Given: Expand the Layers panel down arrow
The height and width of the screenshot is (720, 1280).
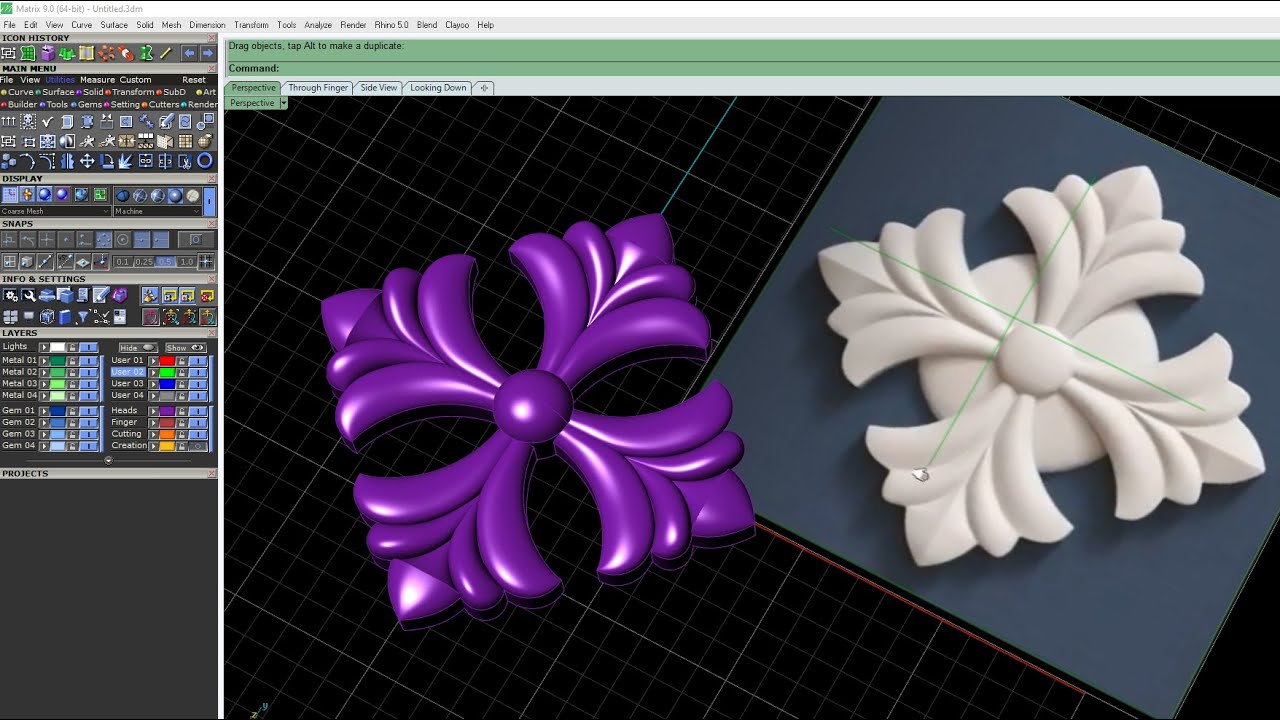Looking at the screenshot, I should point(108,460).
